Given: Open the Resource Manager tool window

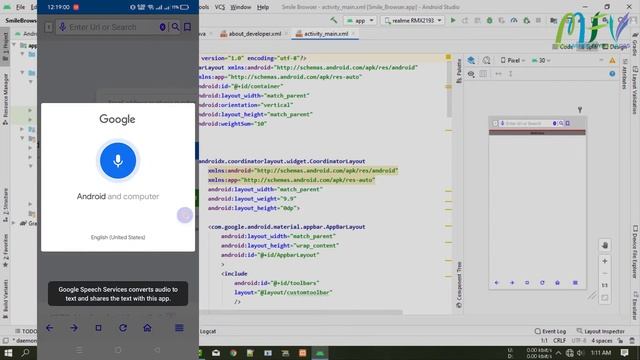Looking at the screenshot, I should coord(5,99).
